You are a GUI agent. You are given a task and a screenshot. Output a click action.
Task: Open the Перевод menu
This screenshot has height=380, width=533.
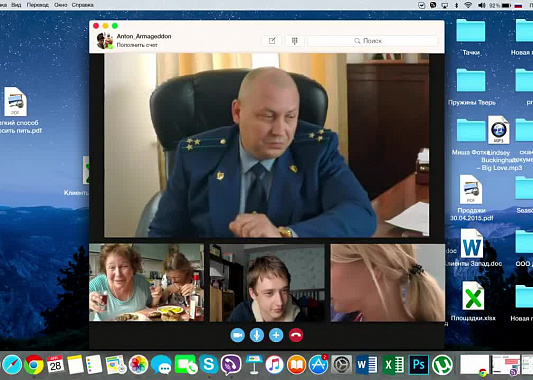[x=38, y=5]
